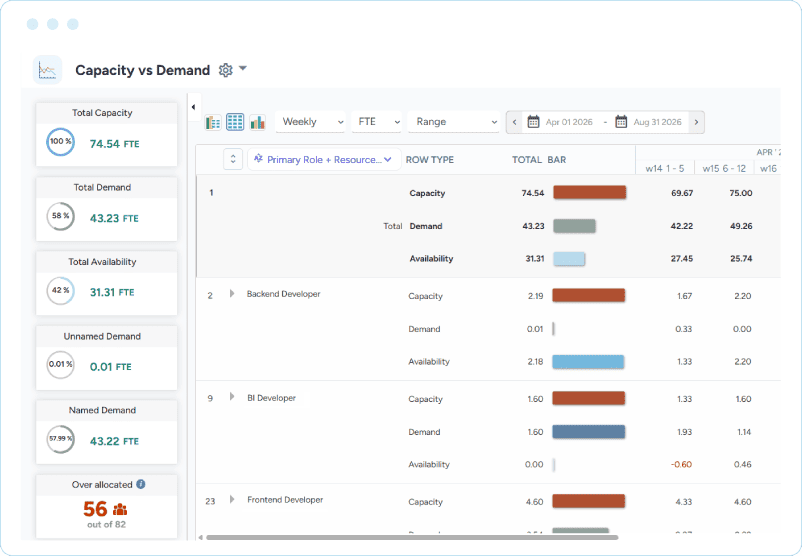Click the Unnamed Demand 0.01 % ring
Image resolution: width=802 pixels, height=556 pixels.
(60, 365)
